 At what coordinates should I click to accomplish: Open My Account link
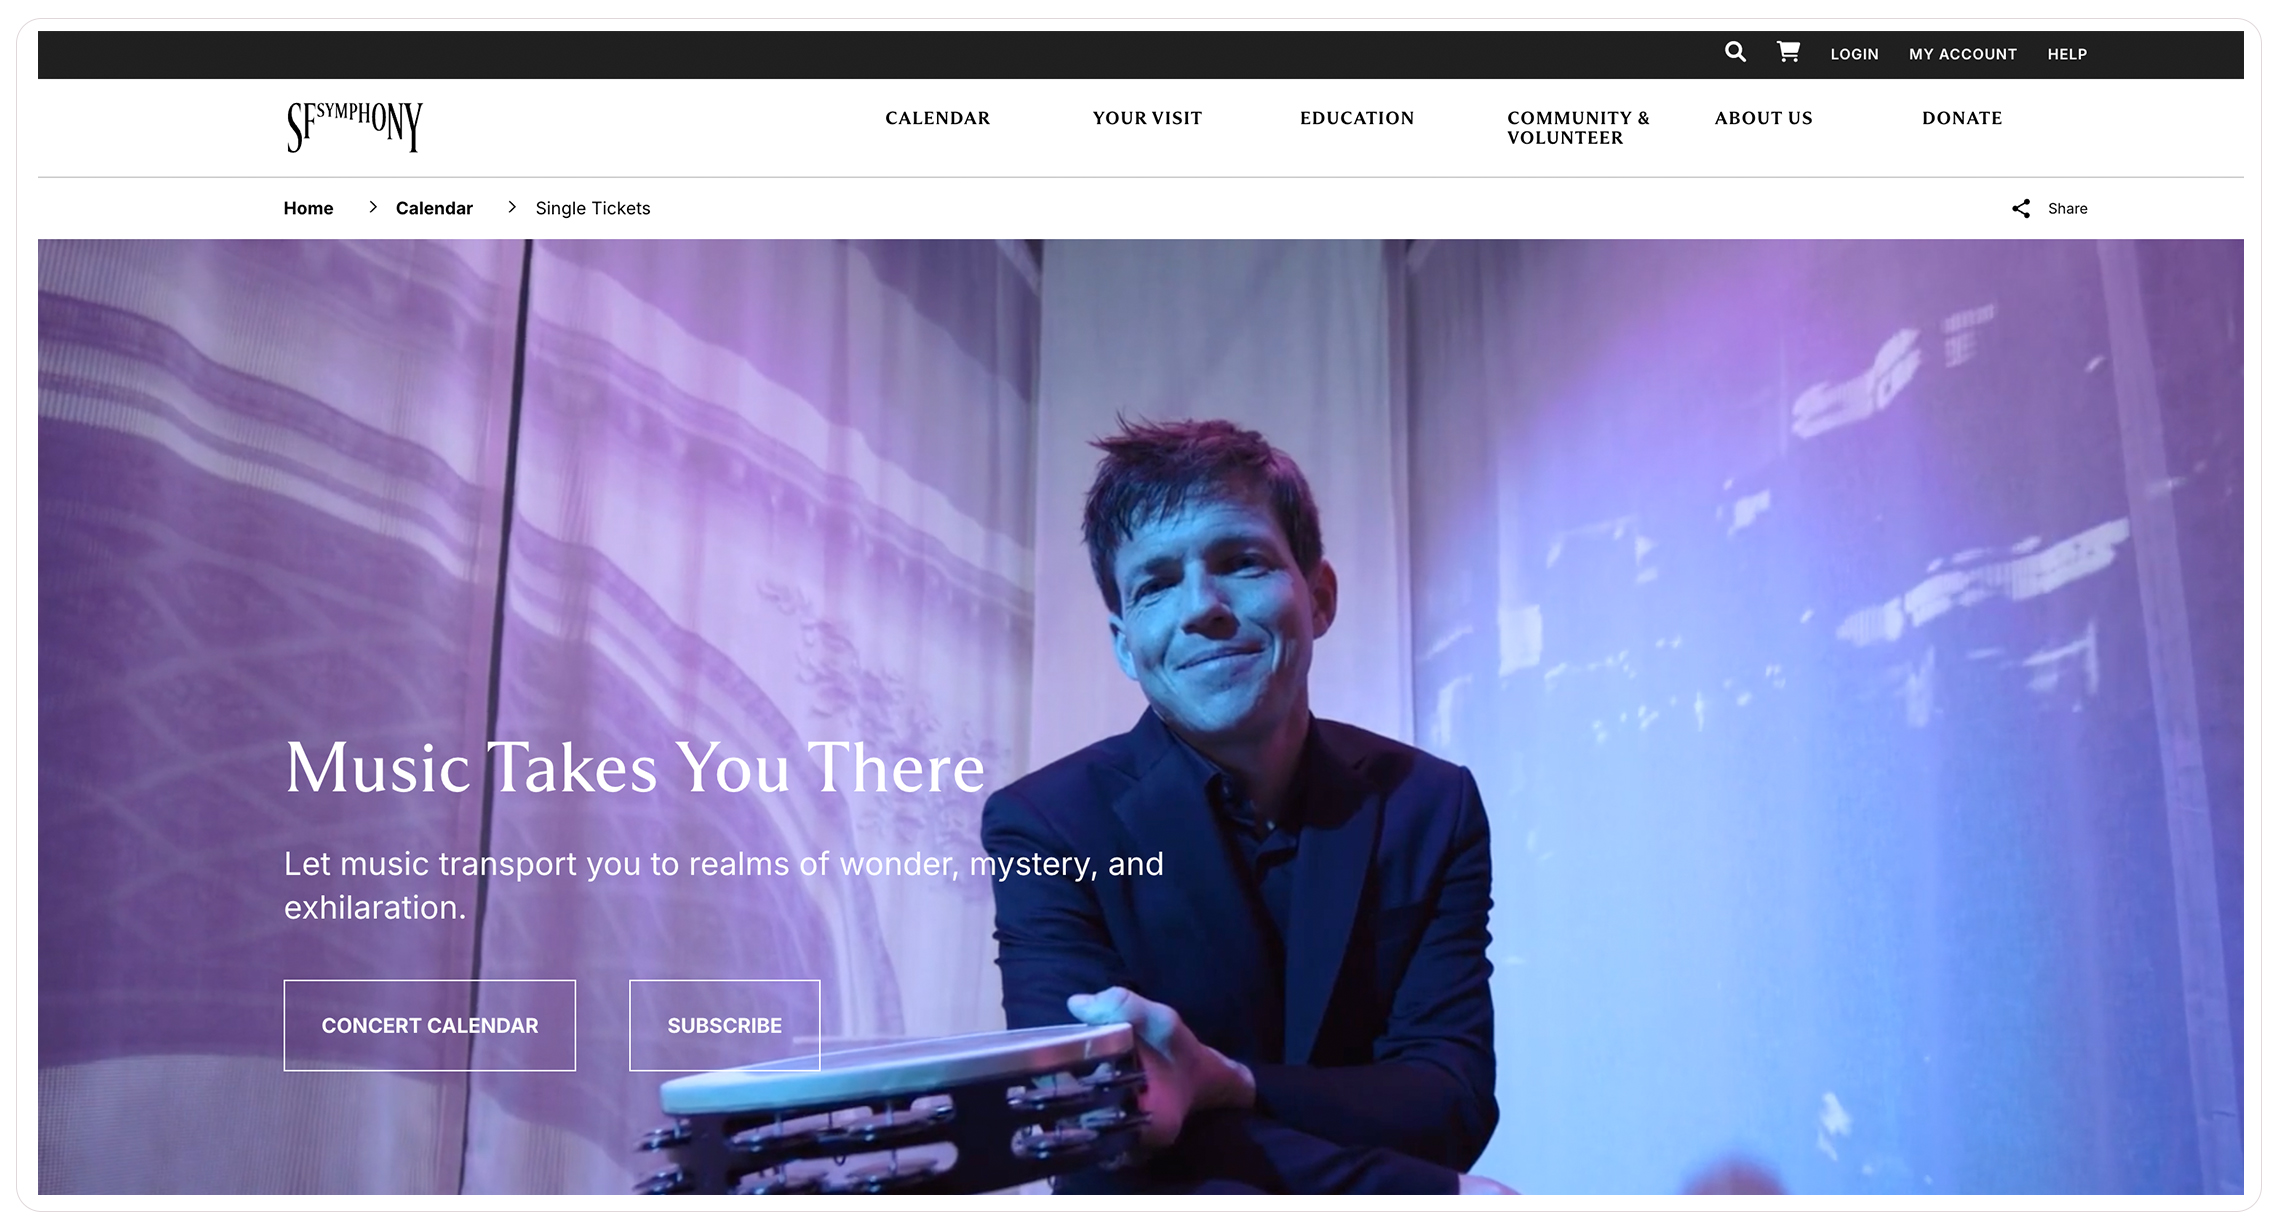(x=1962, y=54)
